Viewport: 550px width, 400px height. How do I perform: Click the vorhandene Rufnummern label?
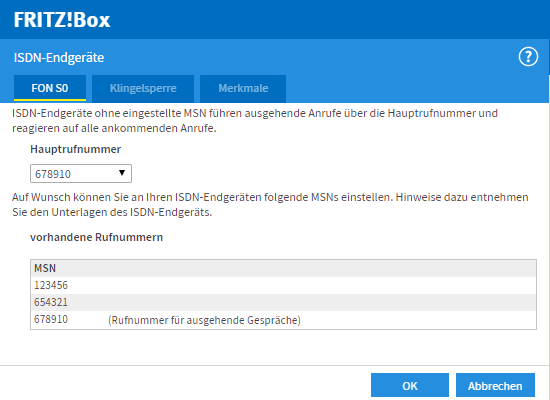96,237
